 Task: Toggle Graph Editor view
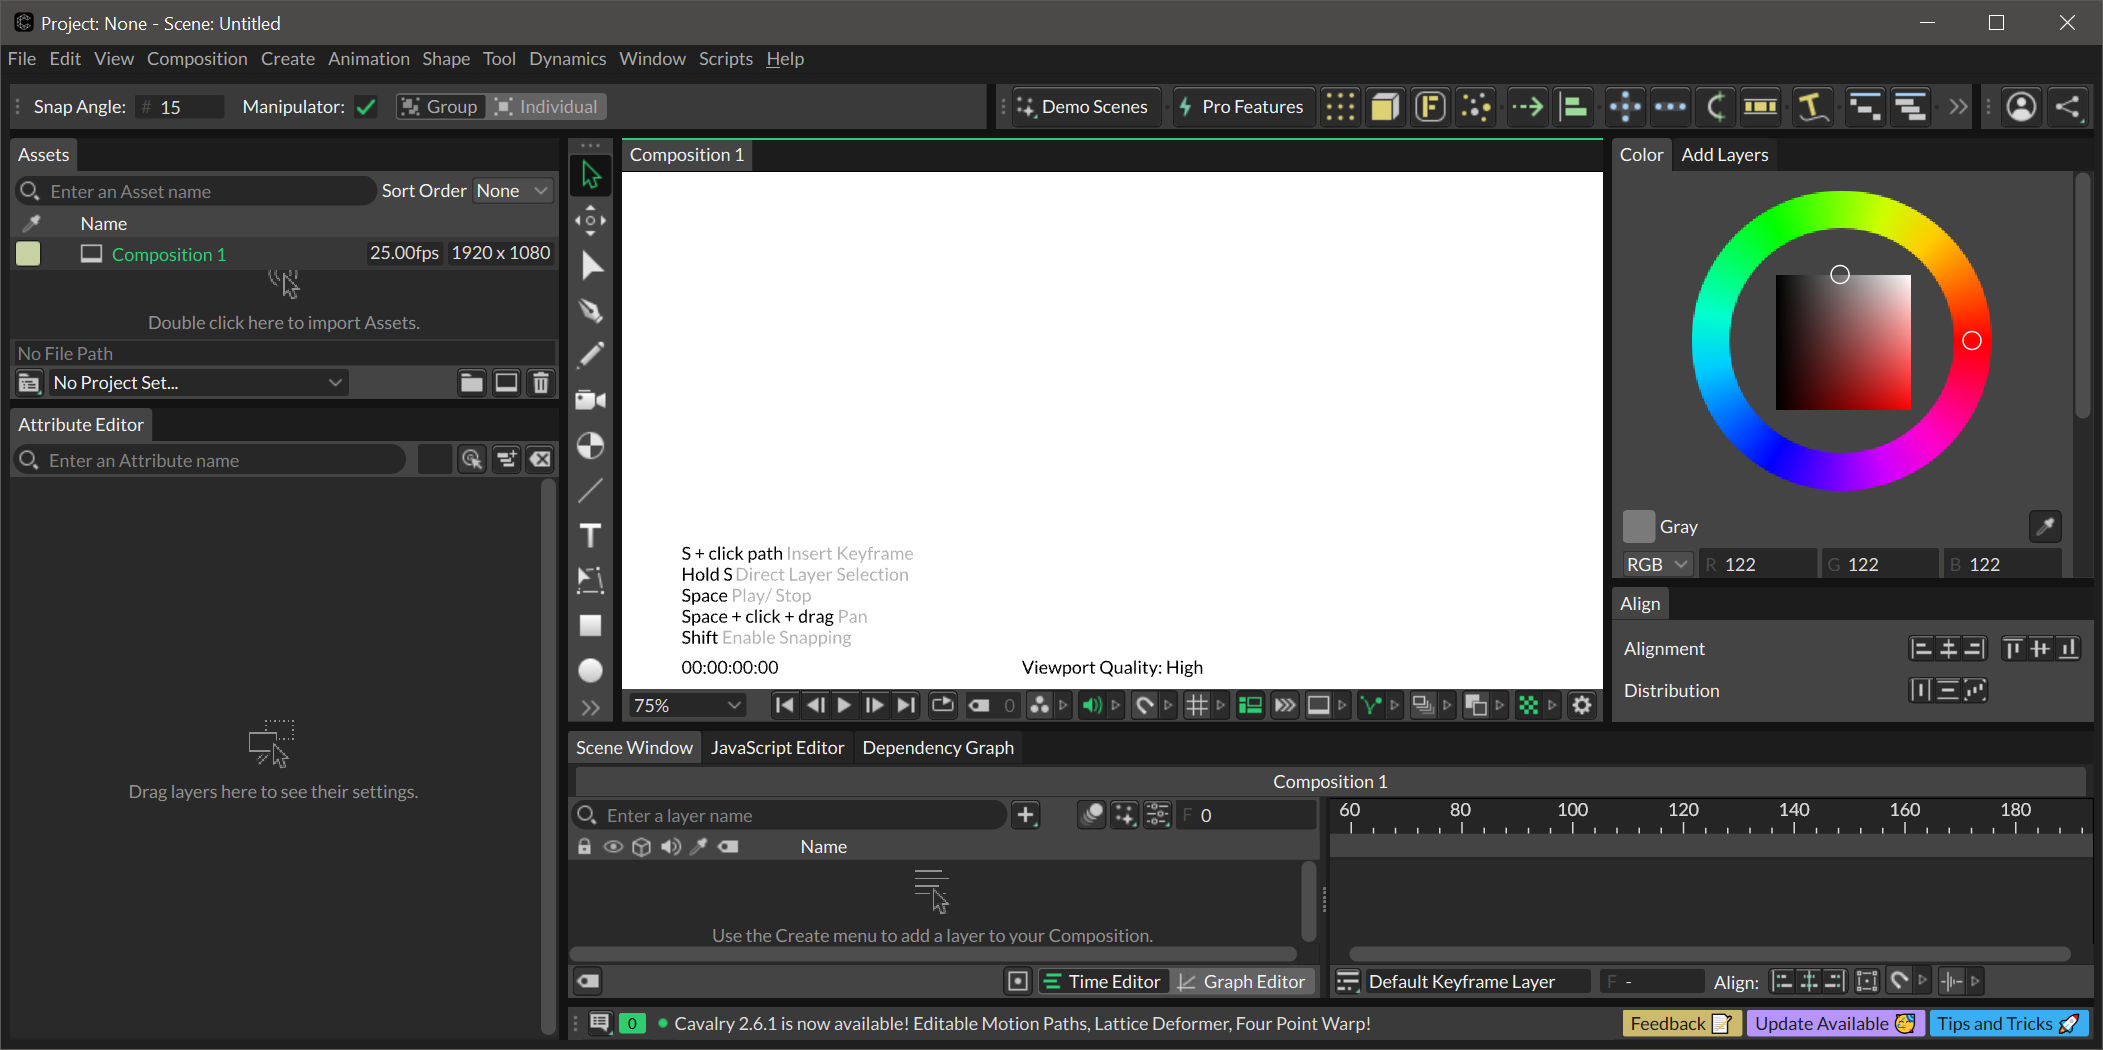1242,981
